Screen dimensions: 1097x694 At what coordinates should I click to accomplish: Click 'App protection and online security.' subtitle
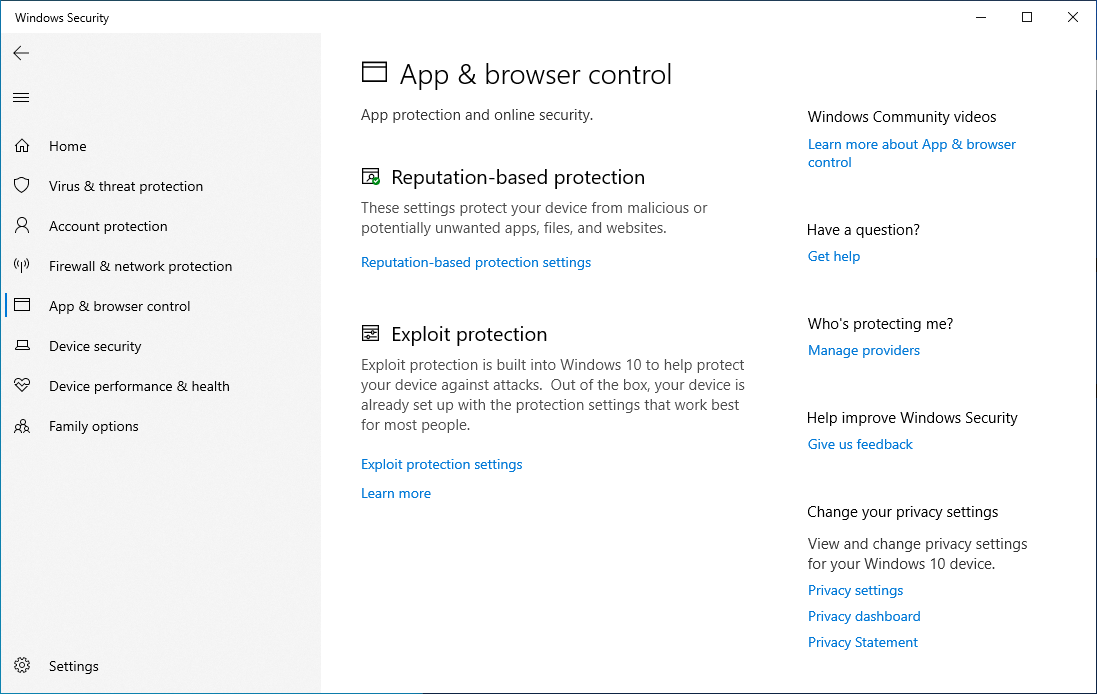pos(476,115)
